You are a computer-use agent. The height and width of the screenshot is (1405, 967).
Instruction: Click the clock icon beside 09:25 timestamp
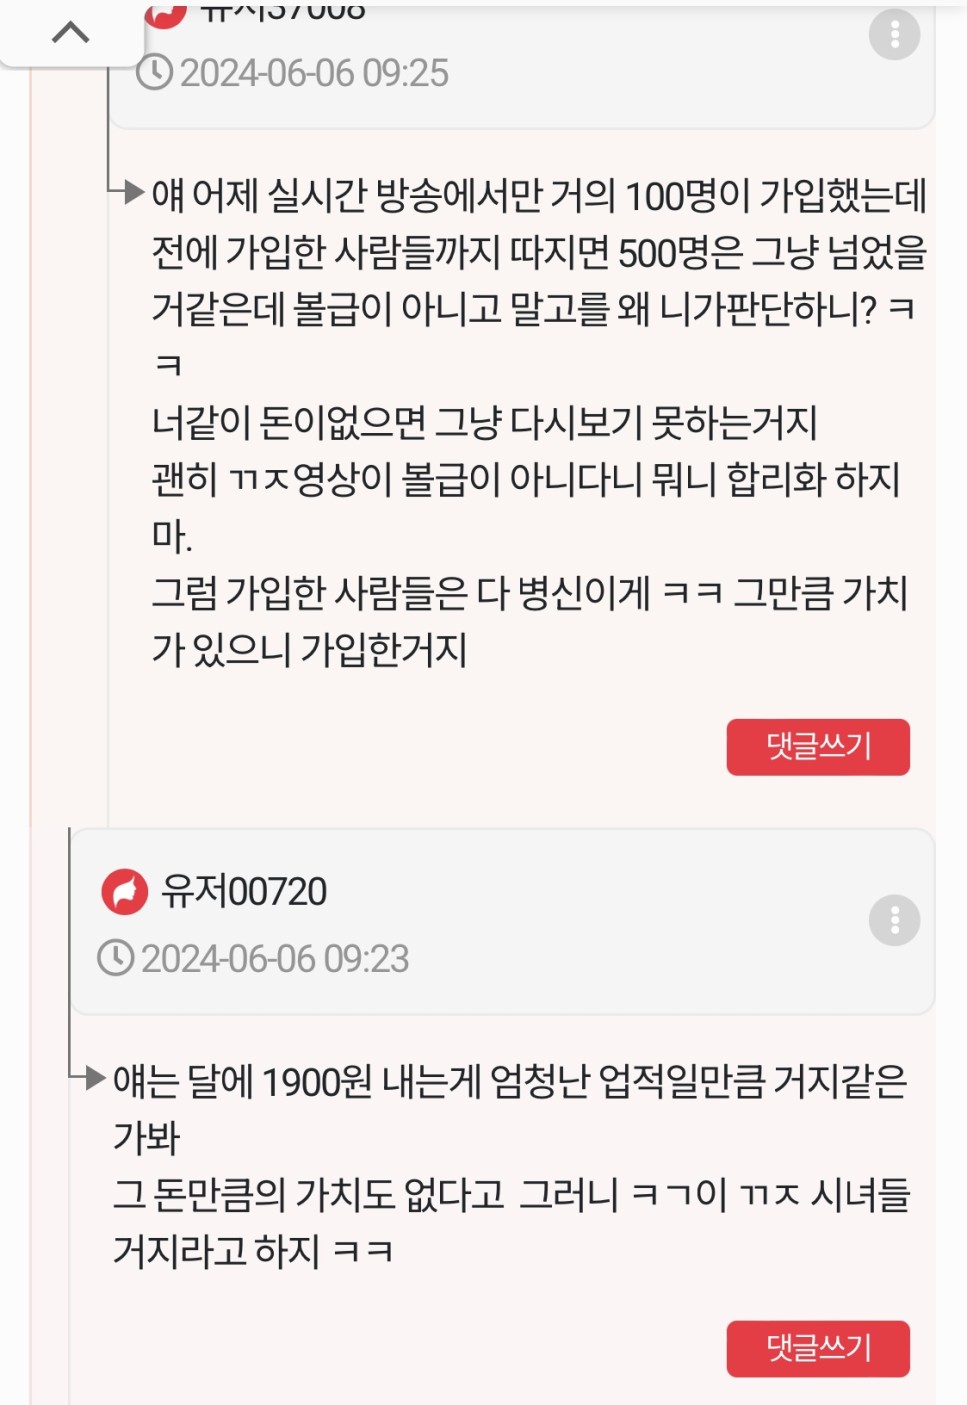point(155,73)
